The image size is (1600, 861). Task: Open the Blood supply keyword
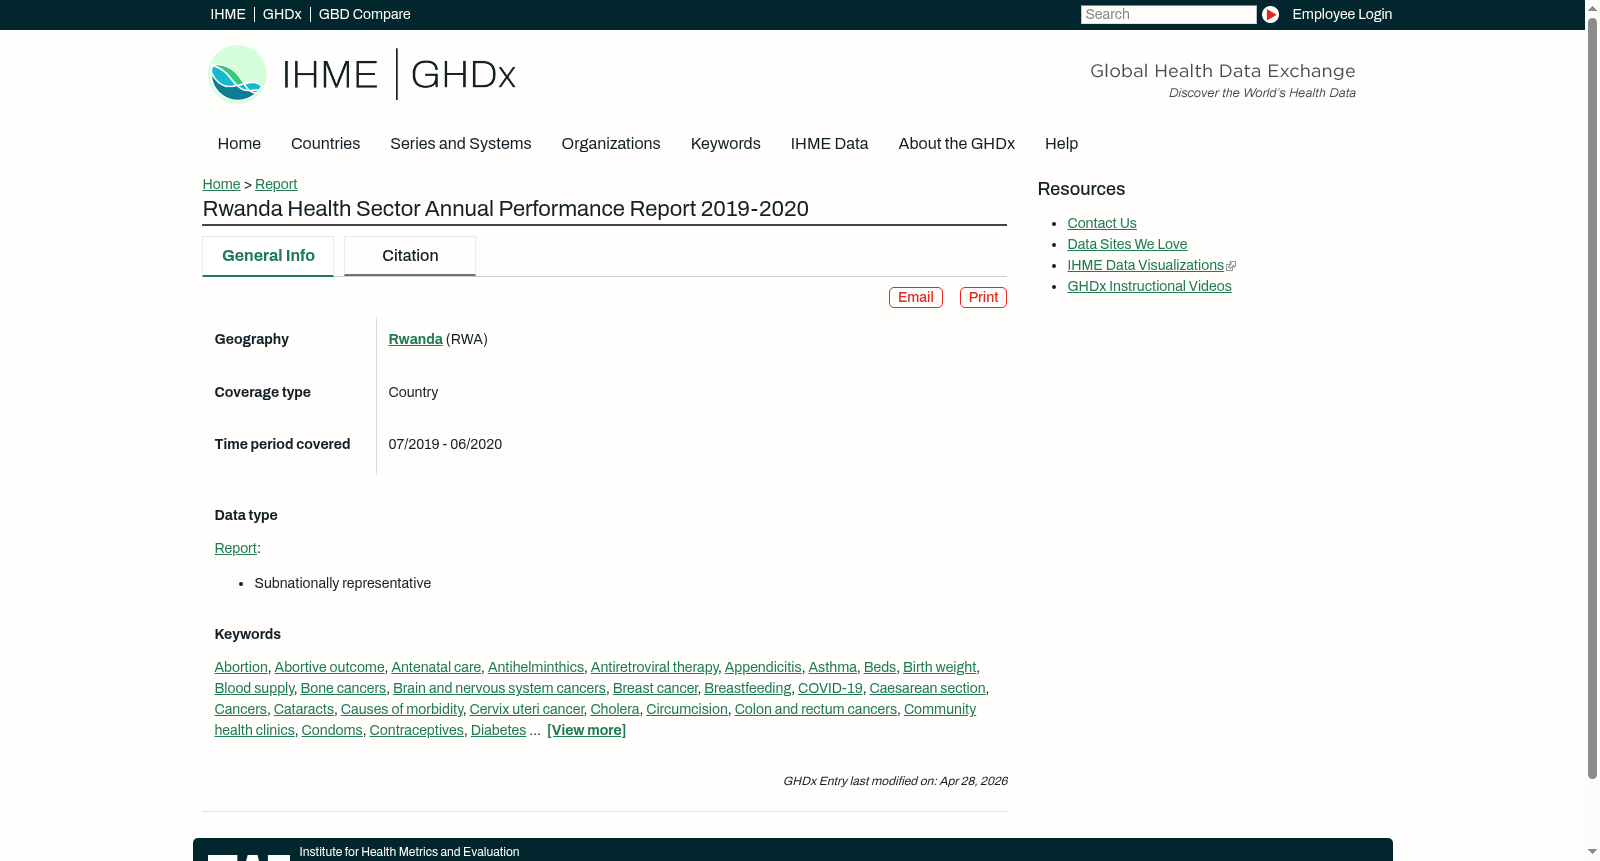click(x=254, y=688)
